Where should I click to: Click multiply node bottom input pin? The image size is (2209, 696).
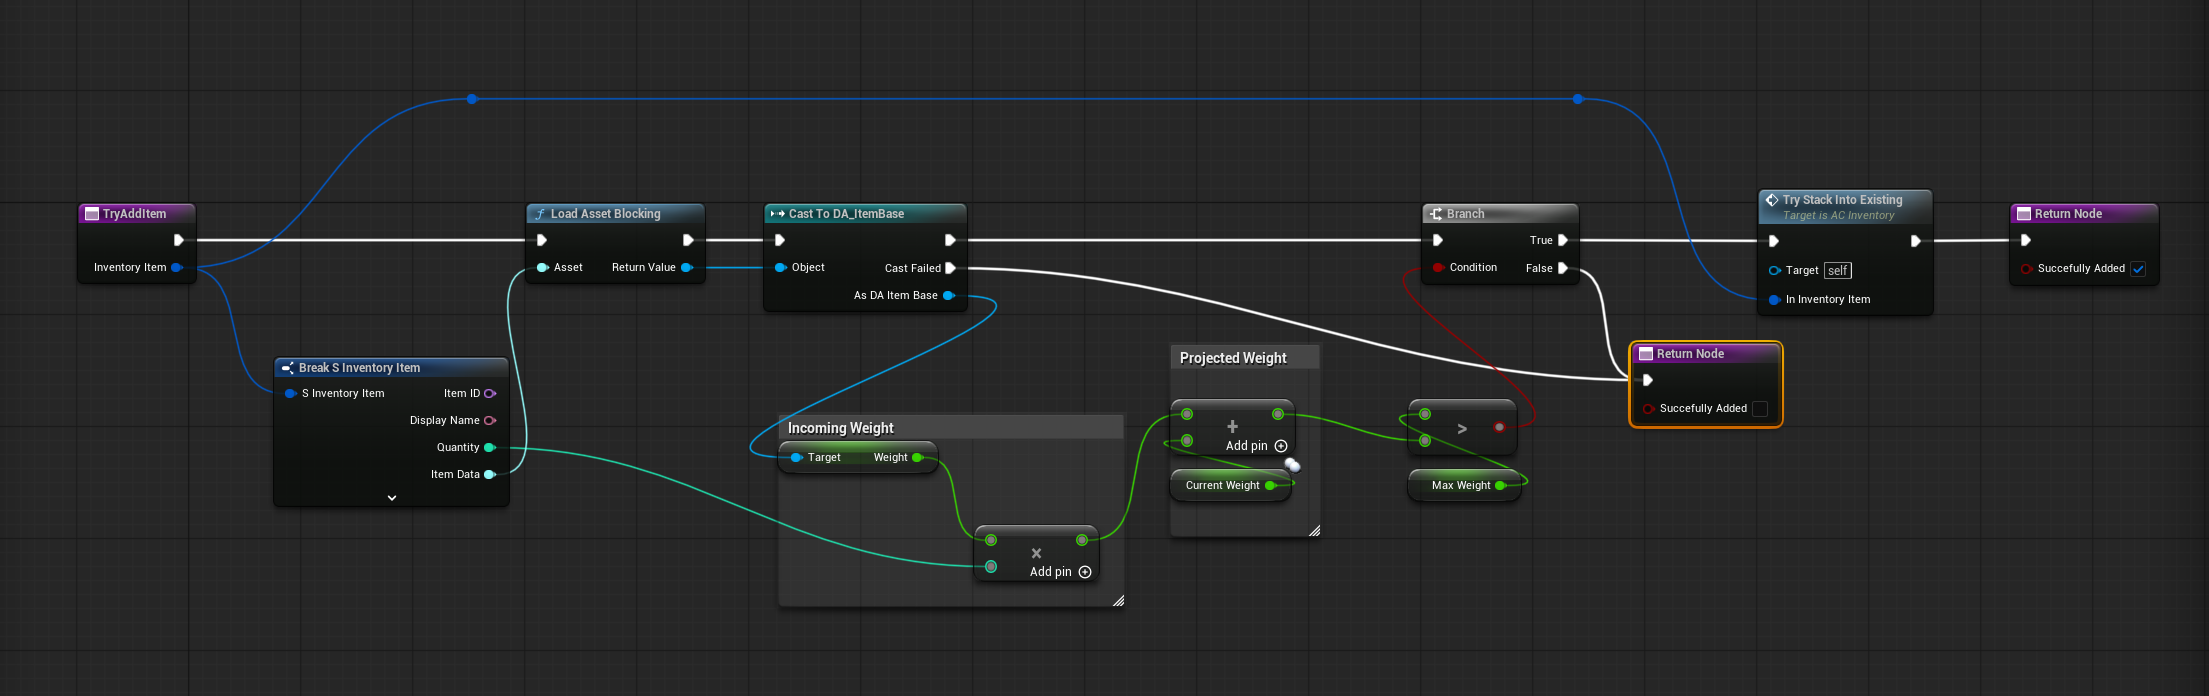pos(991,567)
